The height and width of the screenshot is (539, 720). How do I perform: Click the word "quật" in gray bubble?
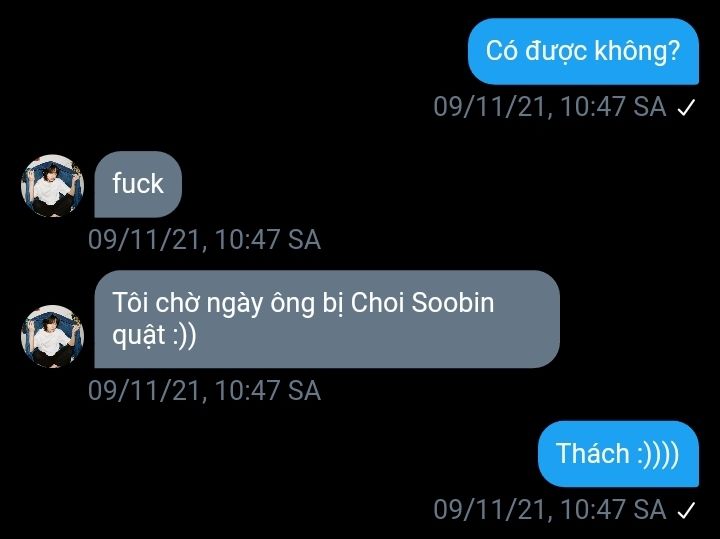click(139, 337)
